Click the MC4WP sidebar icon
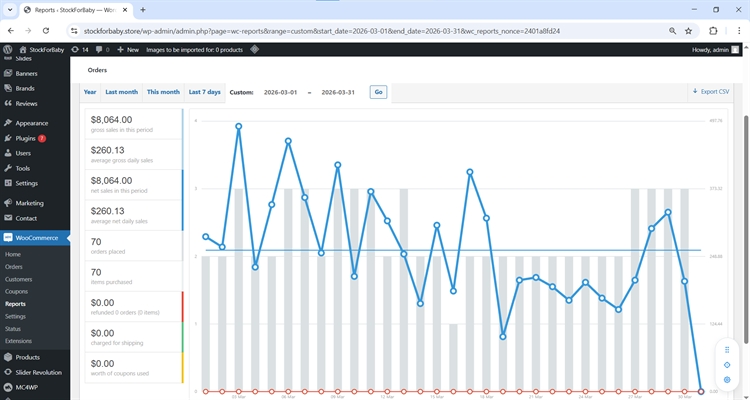The height and width of the screenshot is (400, 750). click(x=7, y=387)
